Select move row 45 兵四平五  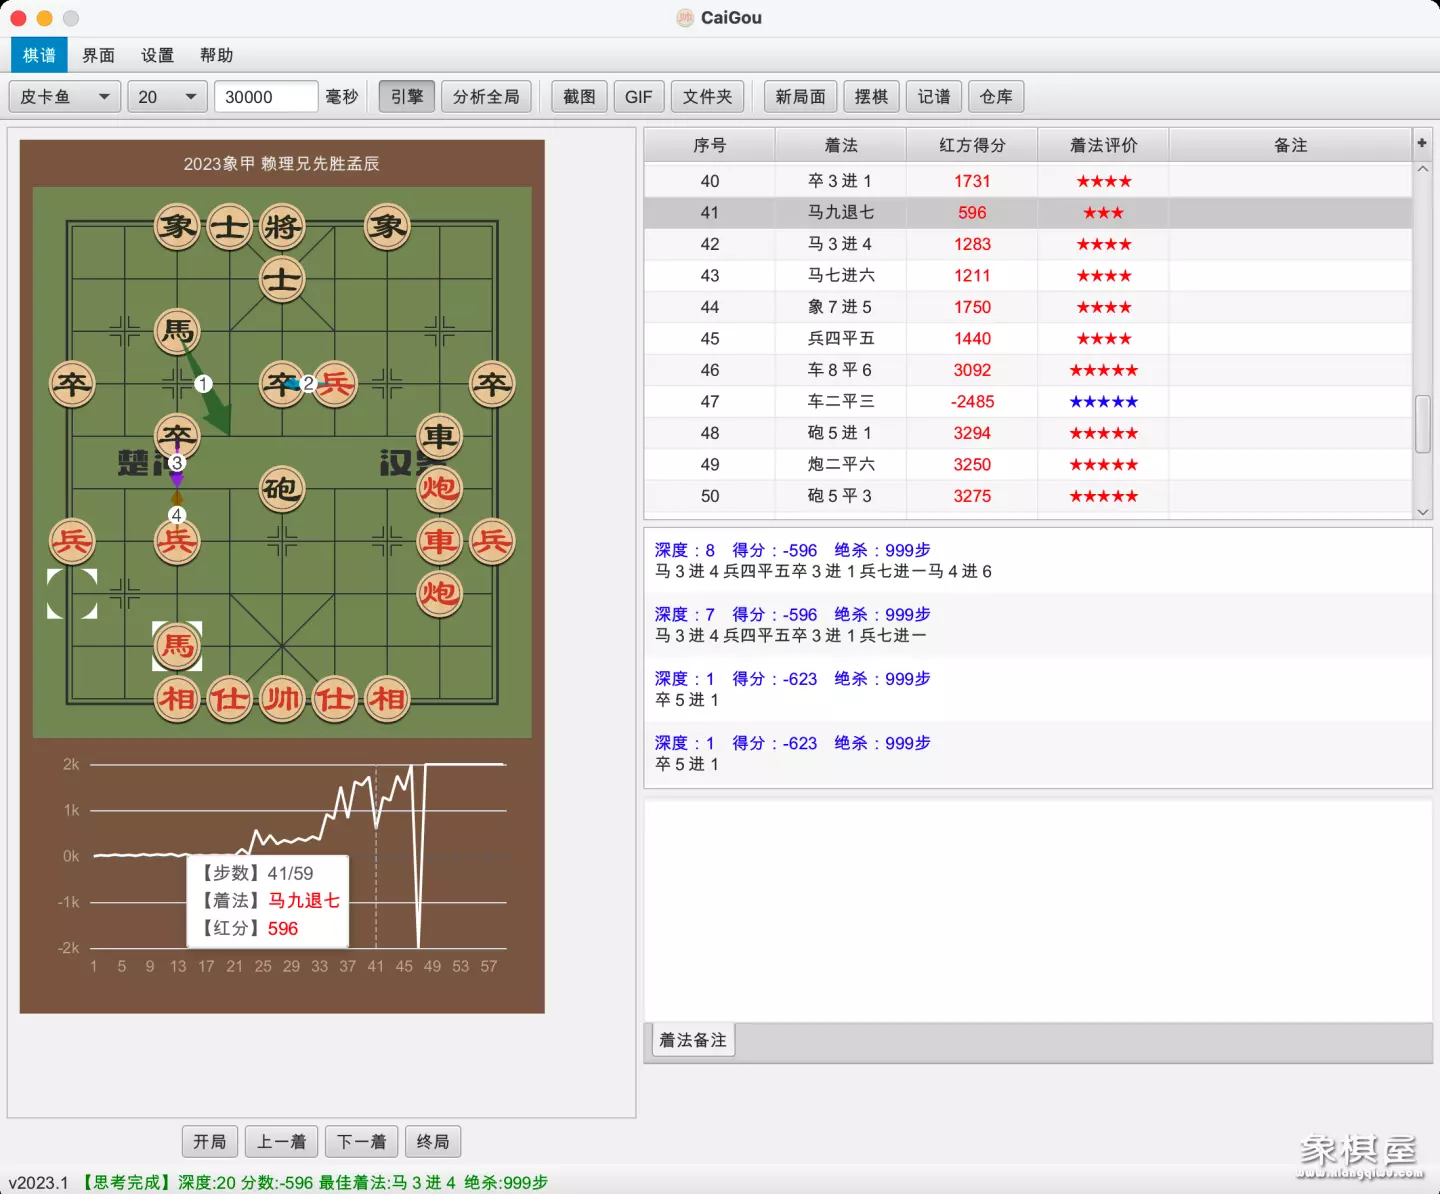pyautogui.click(x=1028, y=339)
